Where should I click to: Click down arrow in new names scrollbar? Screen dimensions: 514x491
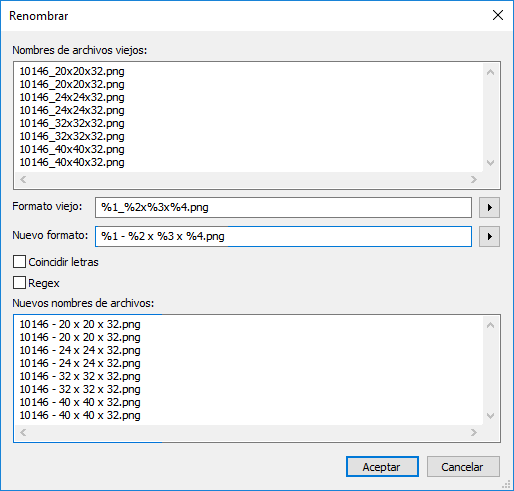[490, 416]
